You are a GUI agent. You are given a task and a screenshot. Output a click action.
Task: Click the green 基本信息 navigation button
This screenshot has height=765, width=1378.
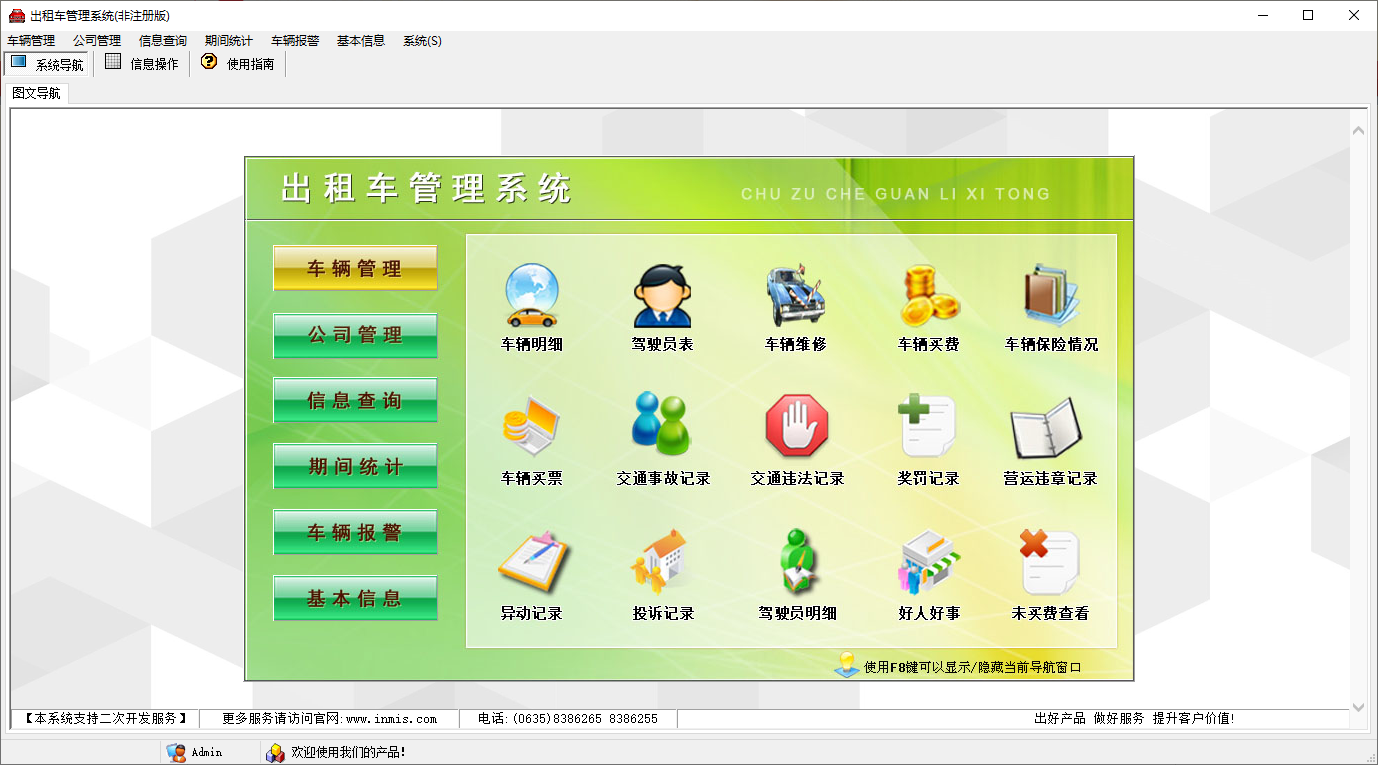point(355,599)
